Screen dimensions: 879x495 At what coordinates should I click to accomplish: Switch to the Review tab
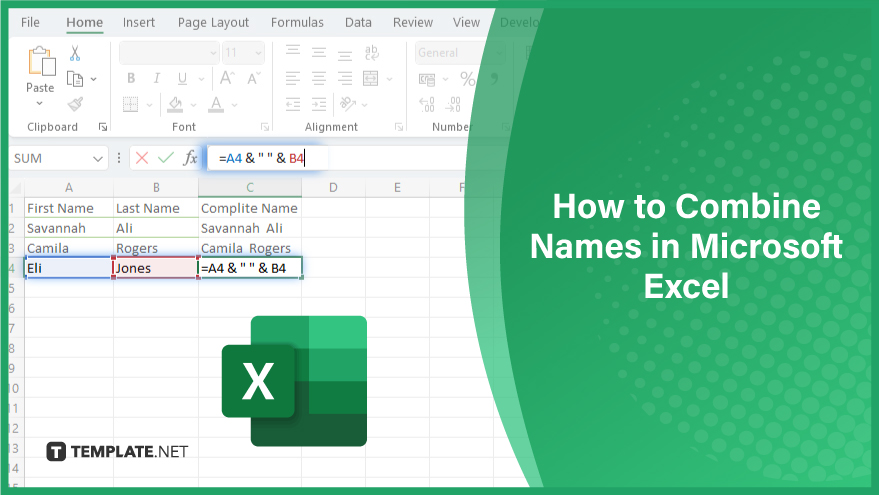coord(413,22)
